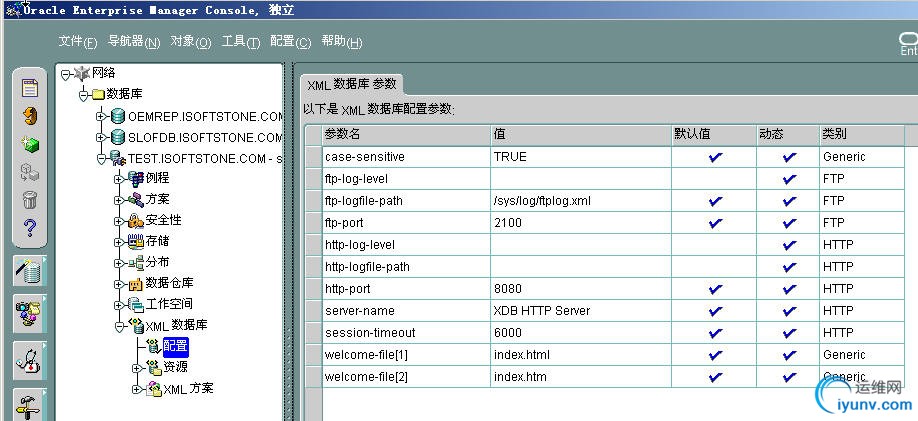918x421 pixels.
Task: Open help with the question mark icon
Action: [x=29, y=227]
